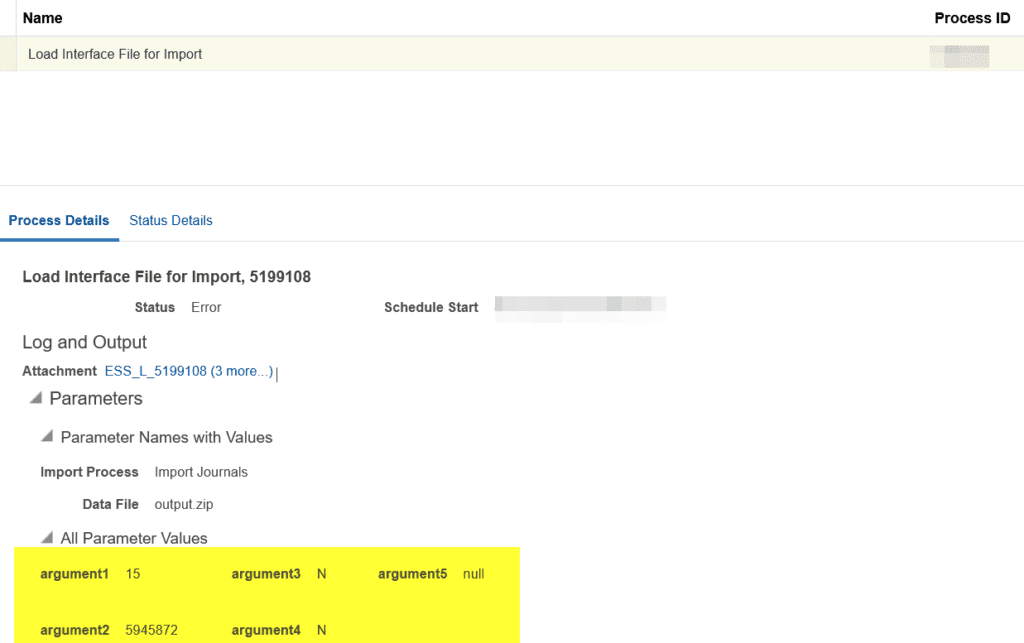Image resolution: width=1024 pixels, height=643 pixels.
Task: Click the Import Journals parameter value
Action: click(x=201, y=472)
